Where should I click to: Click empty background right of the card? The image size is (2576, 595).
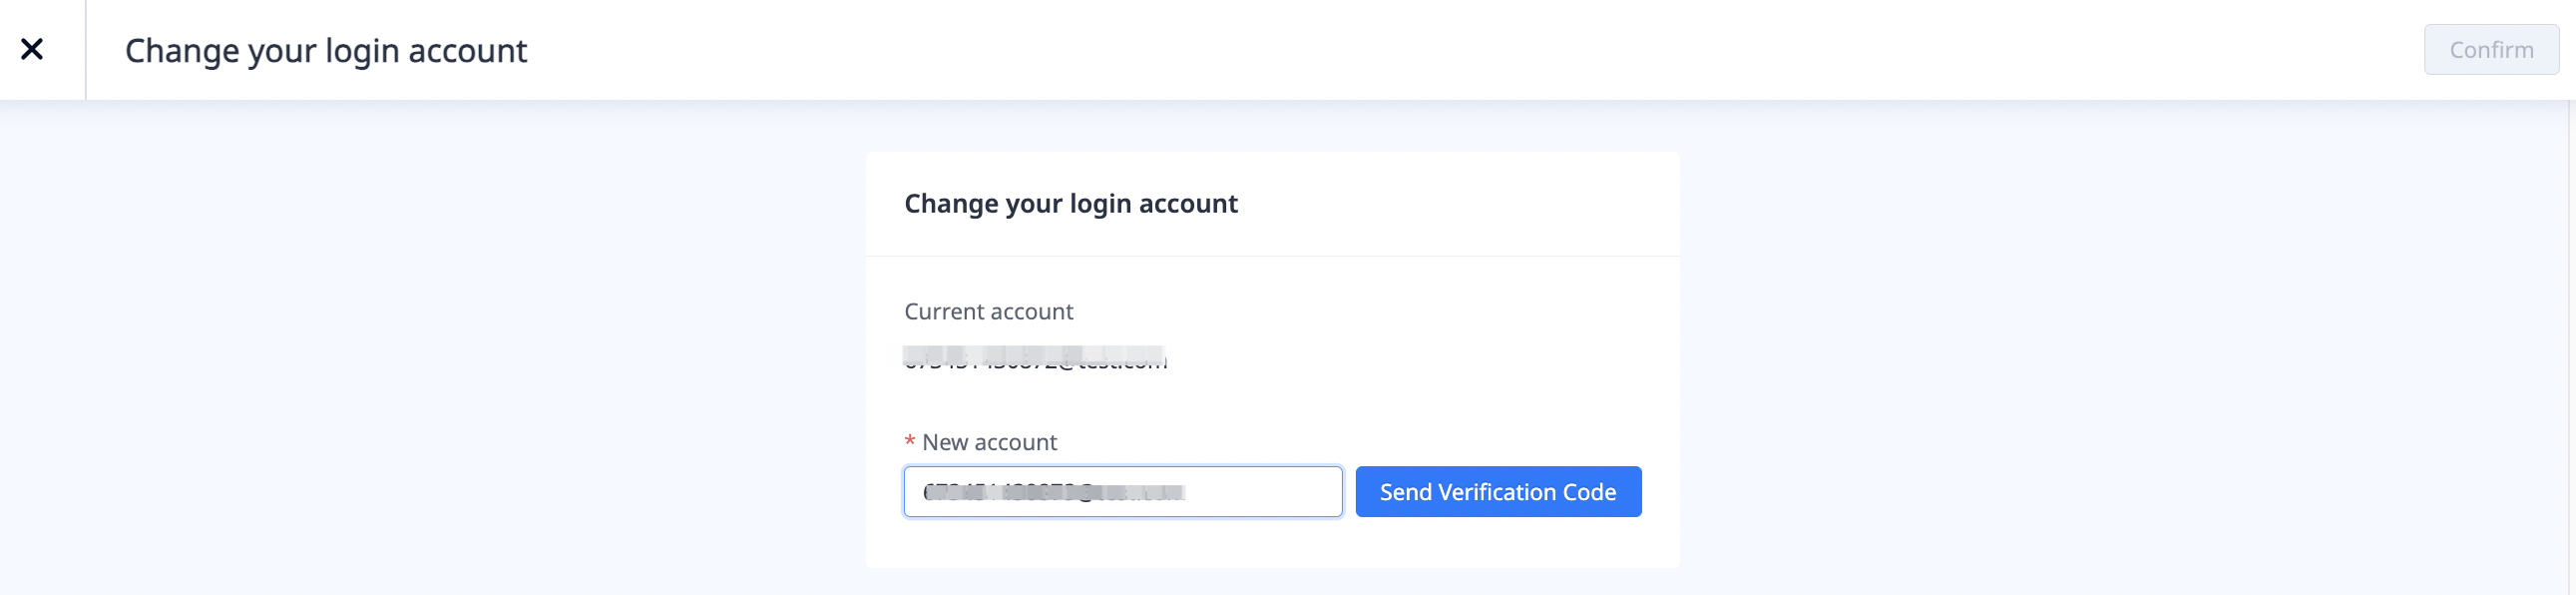(x=2100, y=350)
